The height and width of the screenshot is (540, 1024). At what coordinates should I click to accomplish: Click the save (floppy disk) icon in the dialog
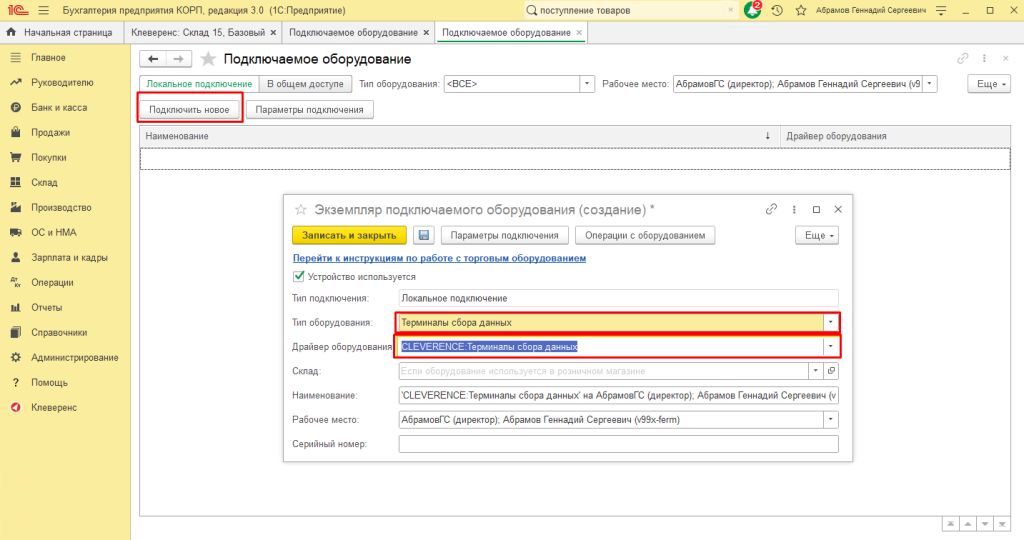click(423, 235)
